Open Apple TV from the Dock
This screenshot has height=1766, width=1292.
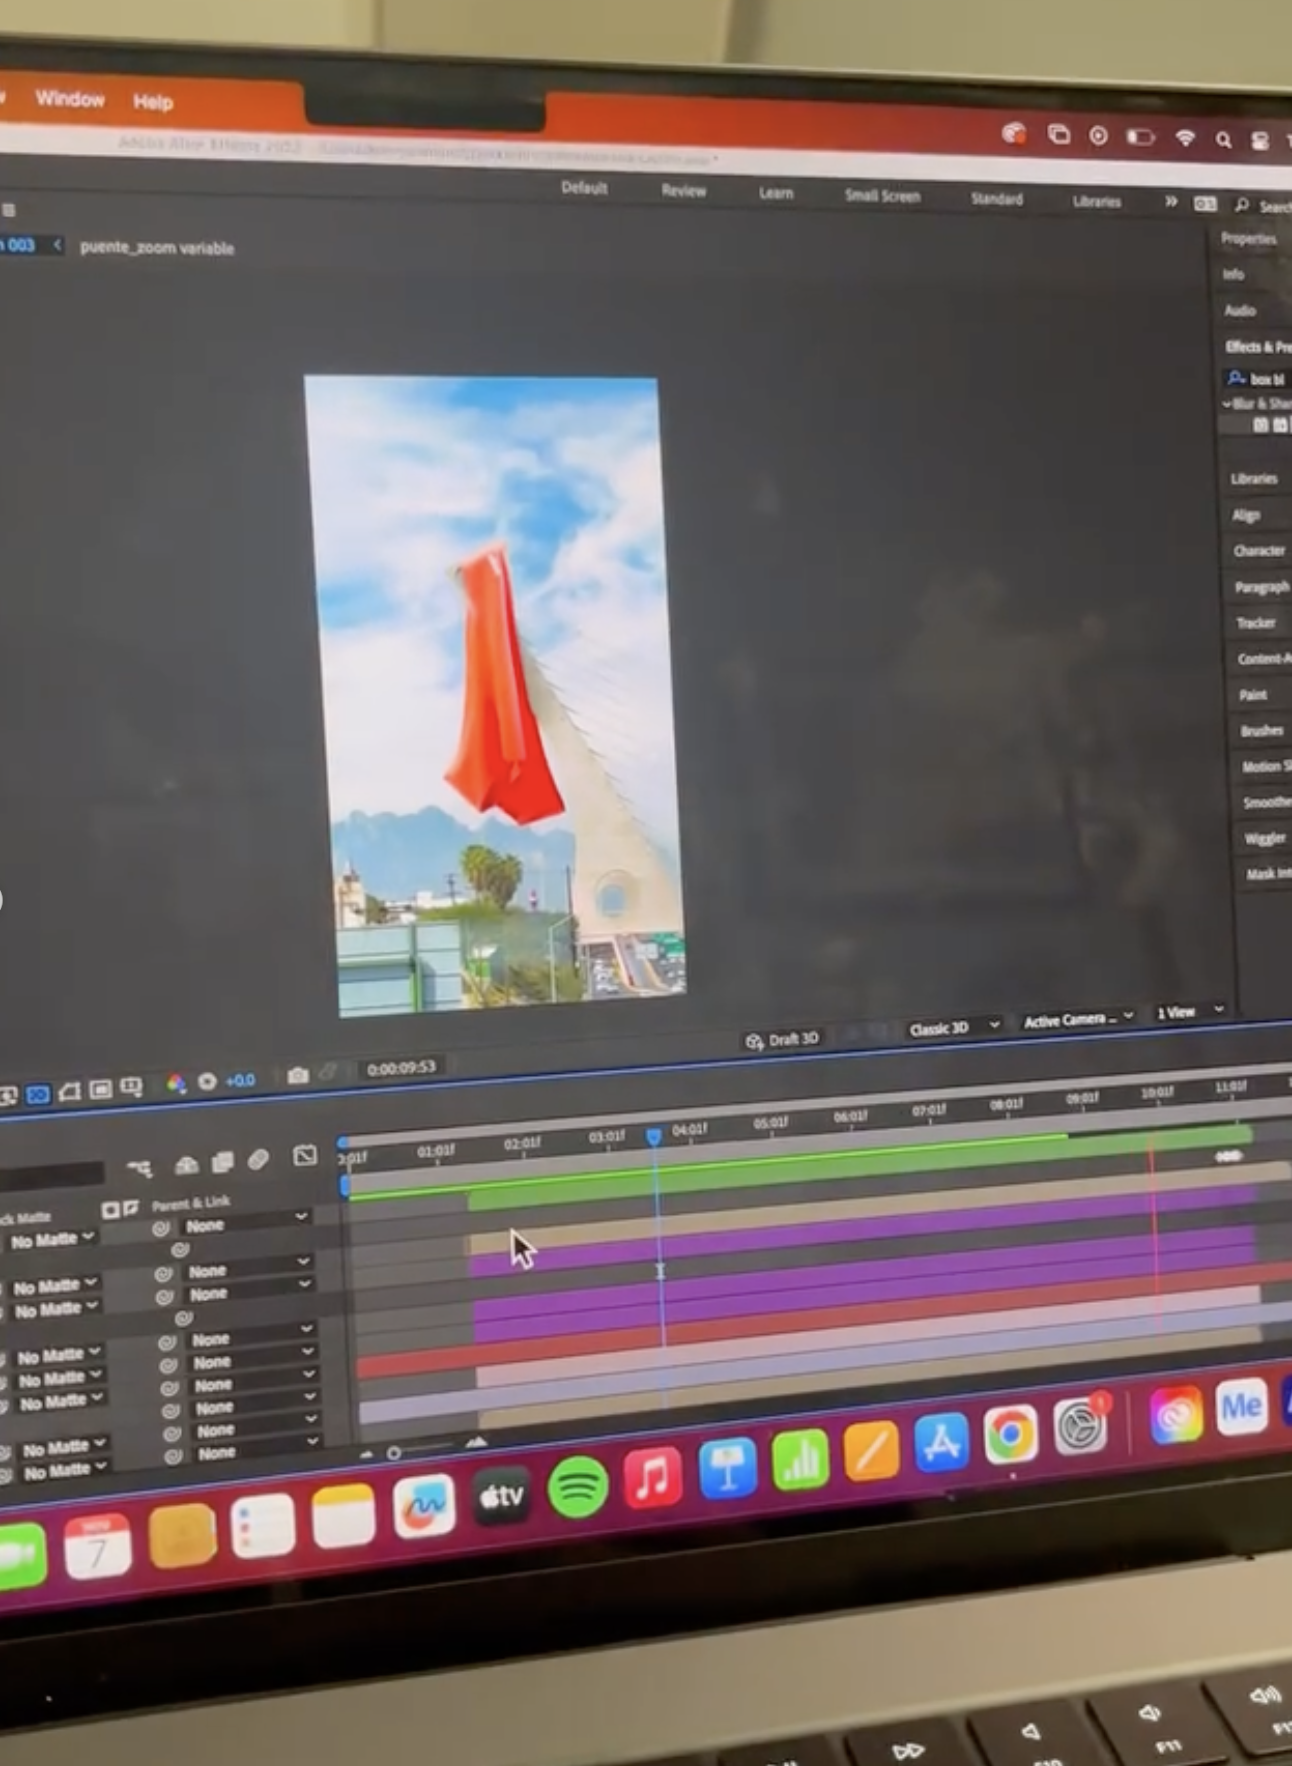pos(500,1496)
